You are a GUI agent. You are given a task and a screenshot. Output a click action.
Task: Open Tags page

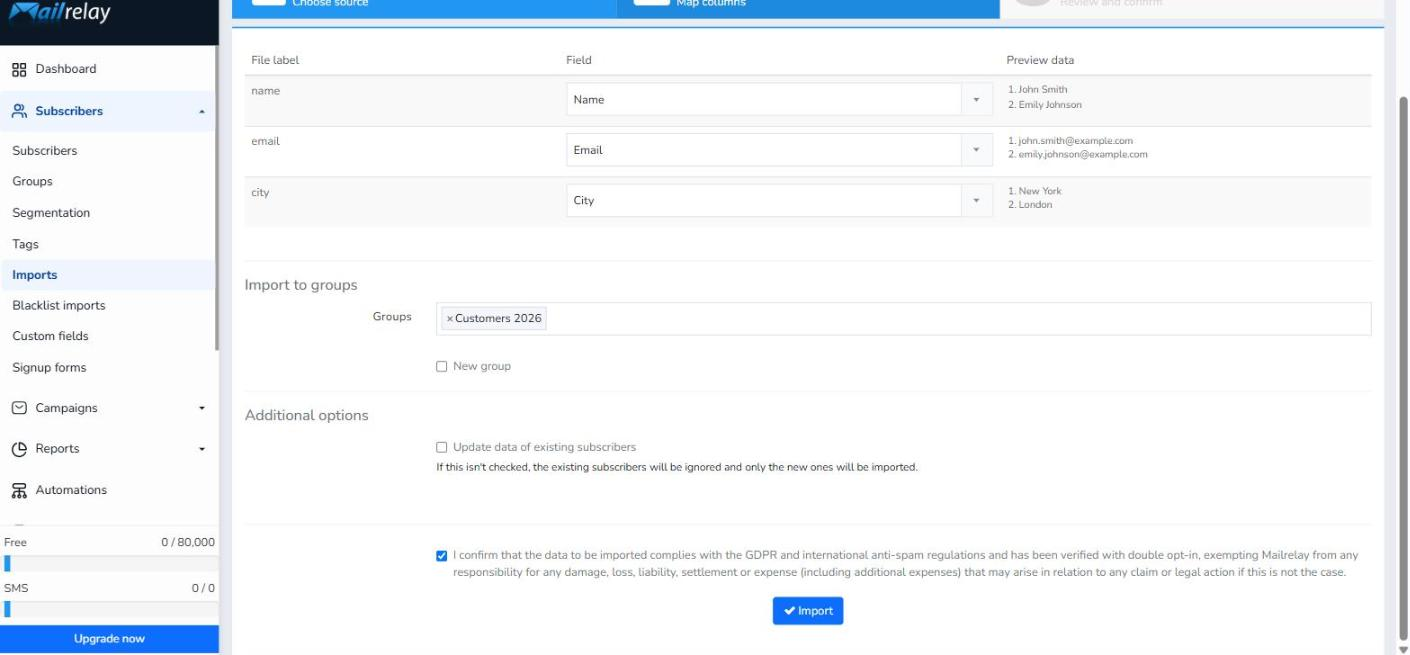pyautogui.click(x=25, y=244)
